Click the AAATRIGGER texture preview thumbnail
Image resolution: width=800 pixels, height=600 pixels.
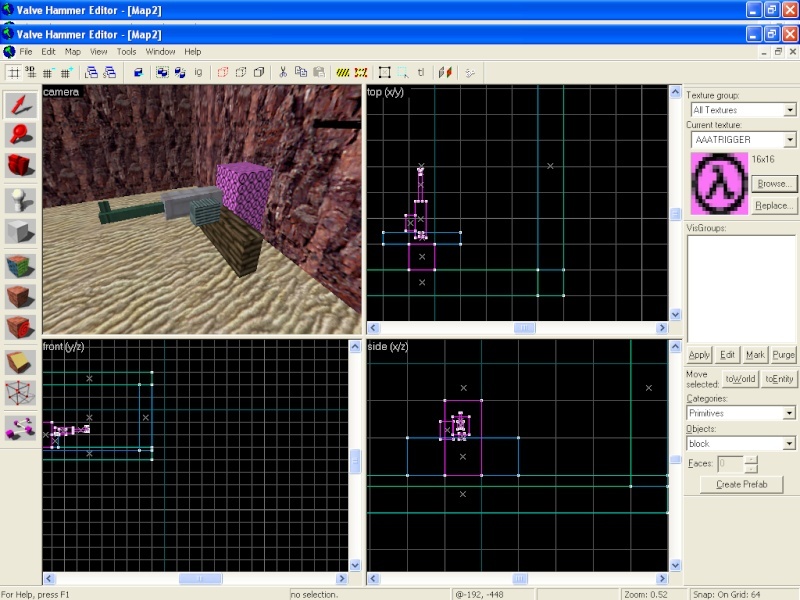pos(719,184)
